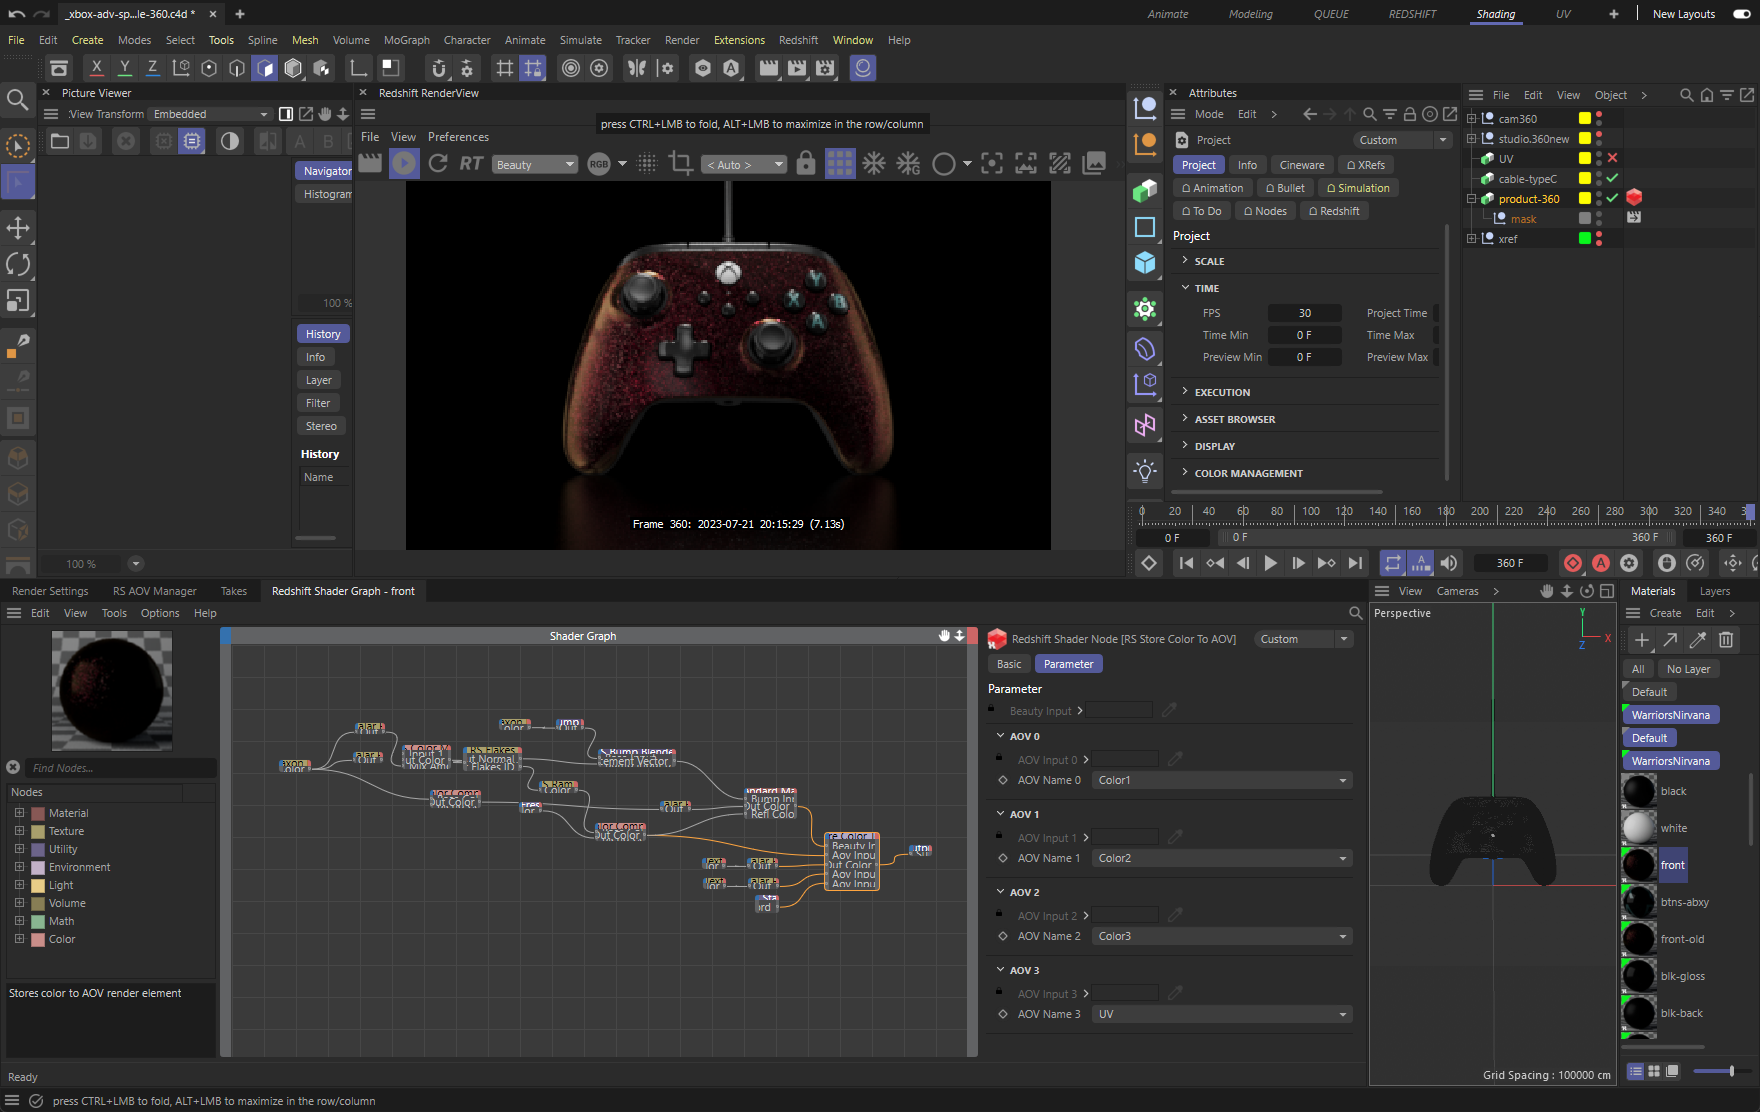Click the lock camera icon in RenderView
The height and width of the screenshot is (1112, 1760).
tap(806, 164)
